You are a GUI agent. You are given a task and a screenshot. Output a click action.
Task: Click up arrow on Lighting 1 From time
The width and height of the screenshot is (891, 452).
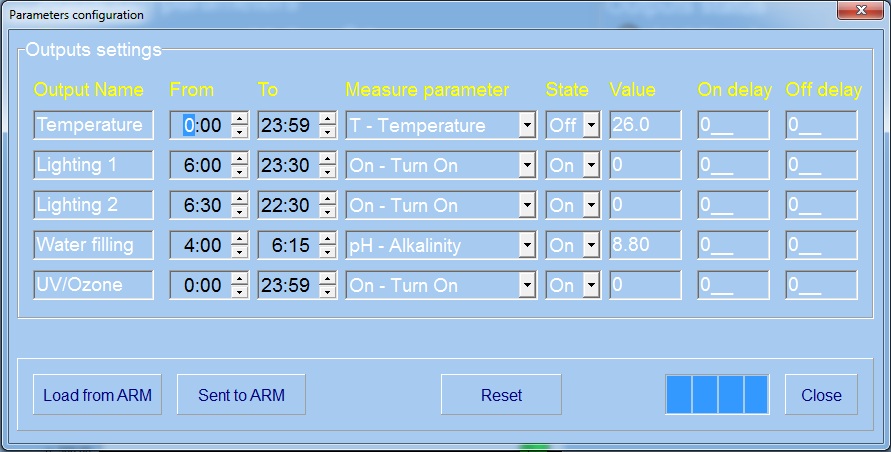click(239, 159)
